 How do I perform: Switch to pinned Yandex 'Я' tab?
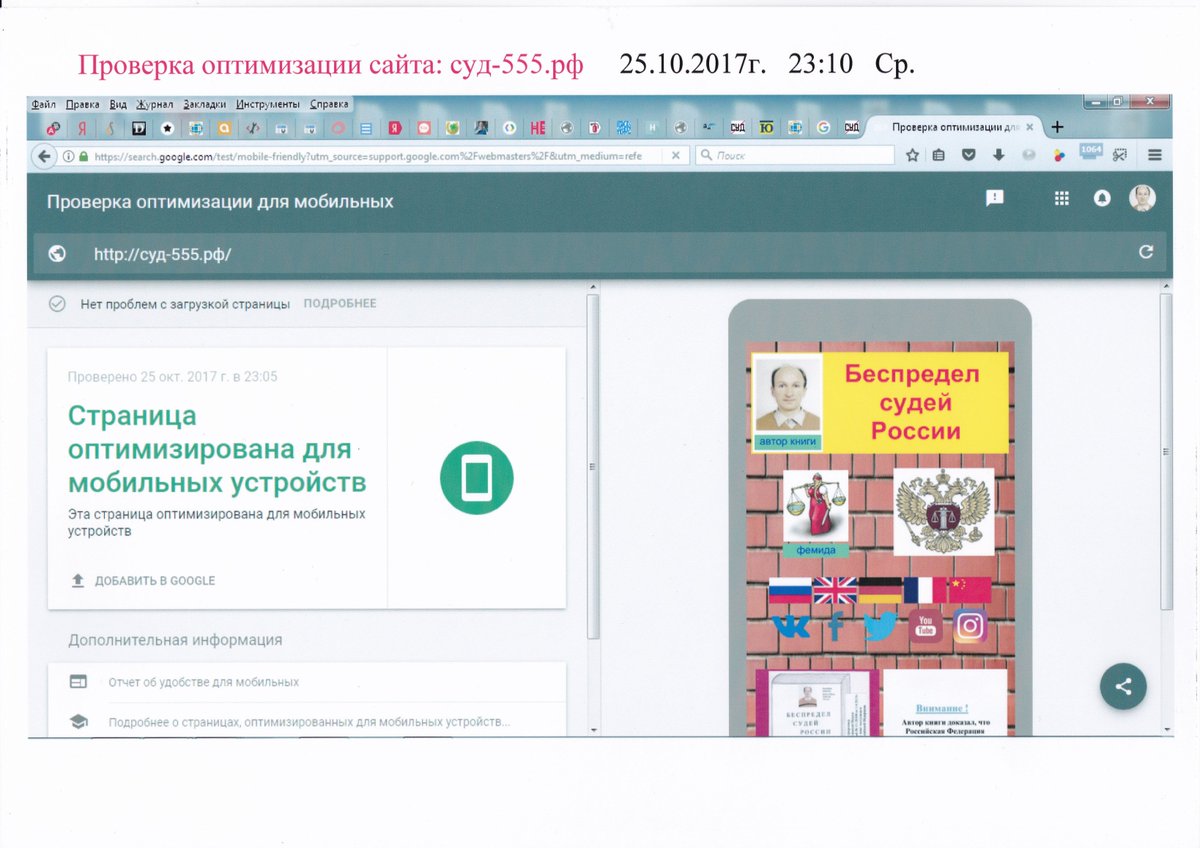pyautogui.click(x=82, y=128)
